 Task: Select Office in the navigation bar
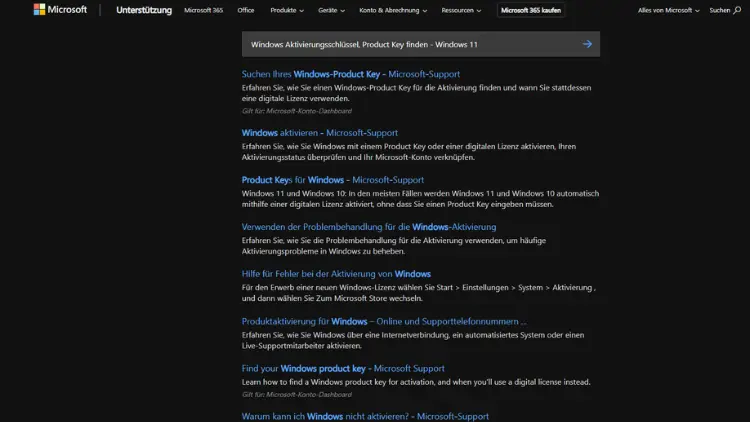tap(246, 10)
